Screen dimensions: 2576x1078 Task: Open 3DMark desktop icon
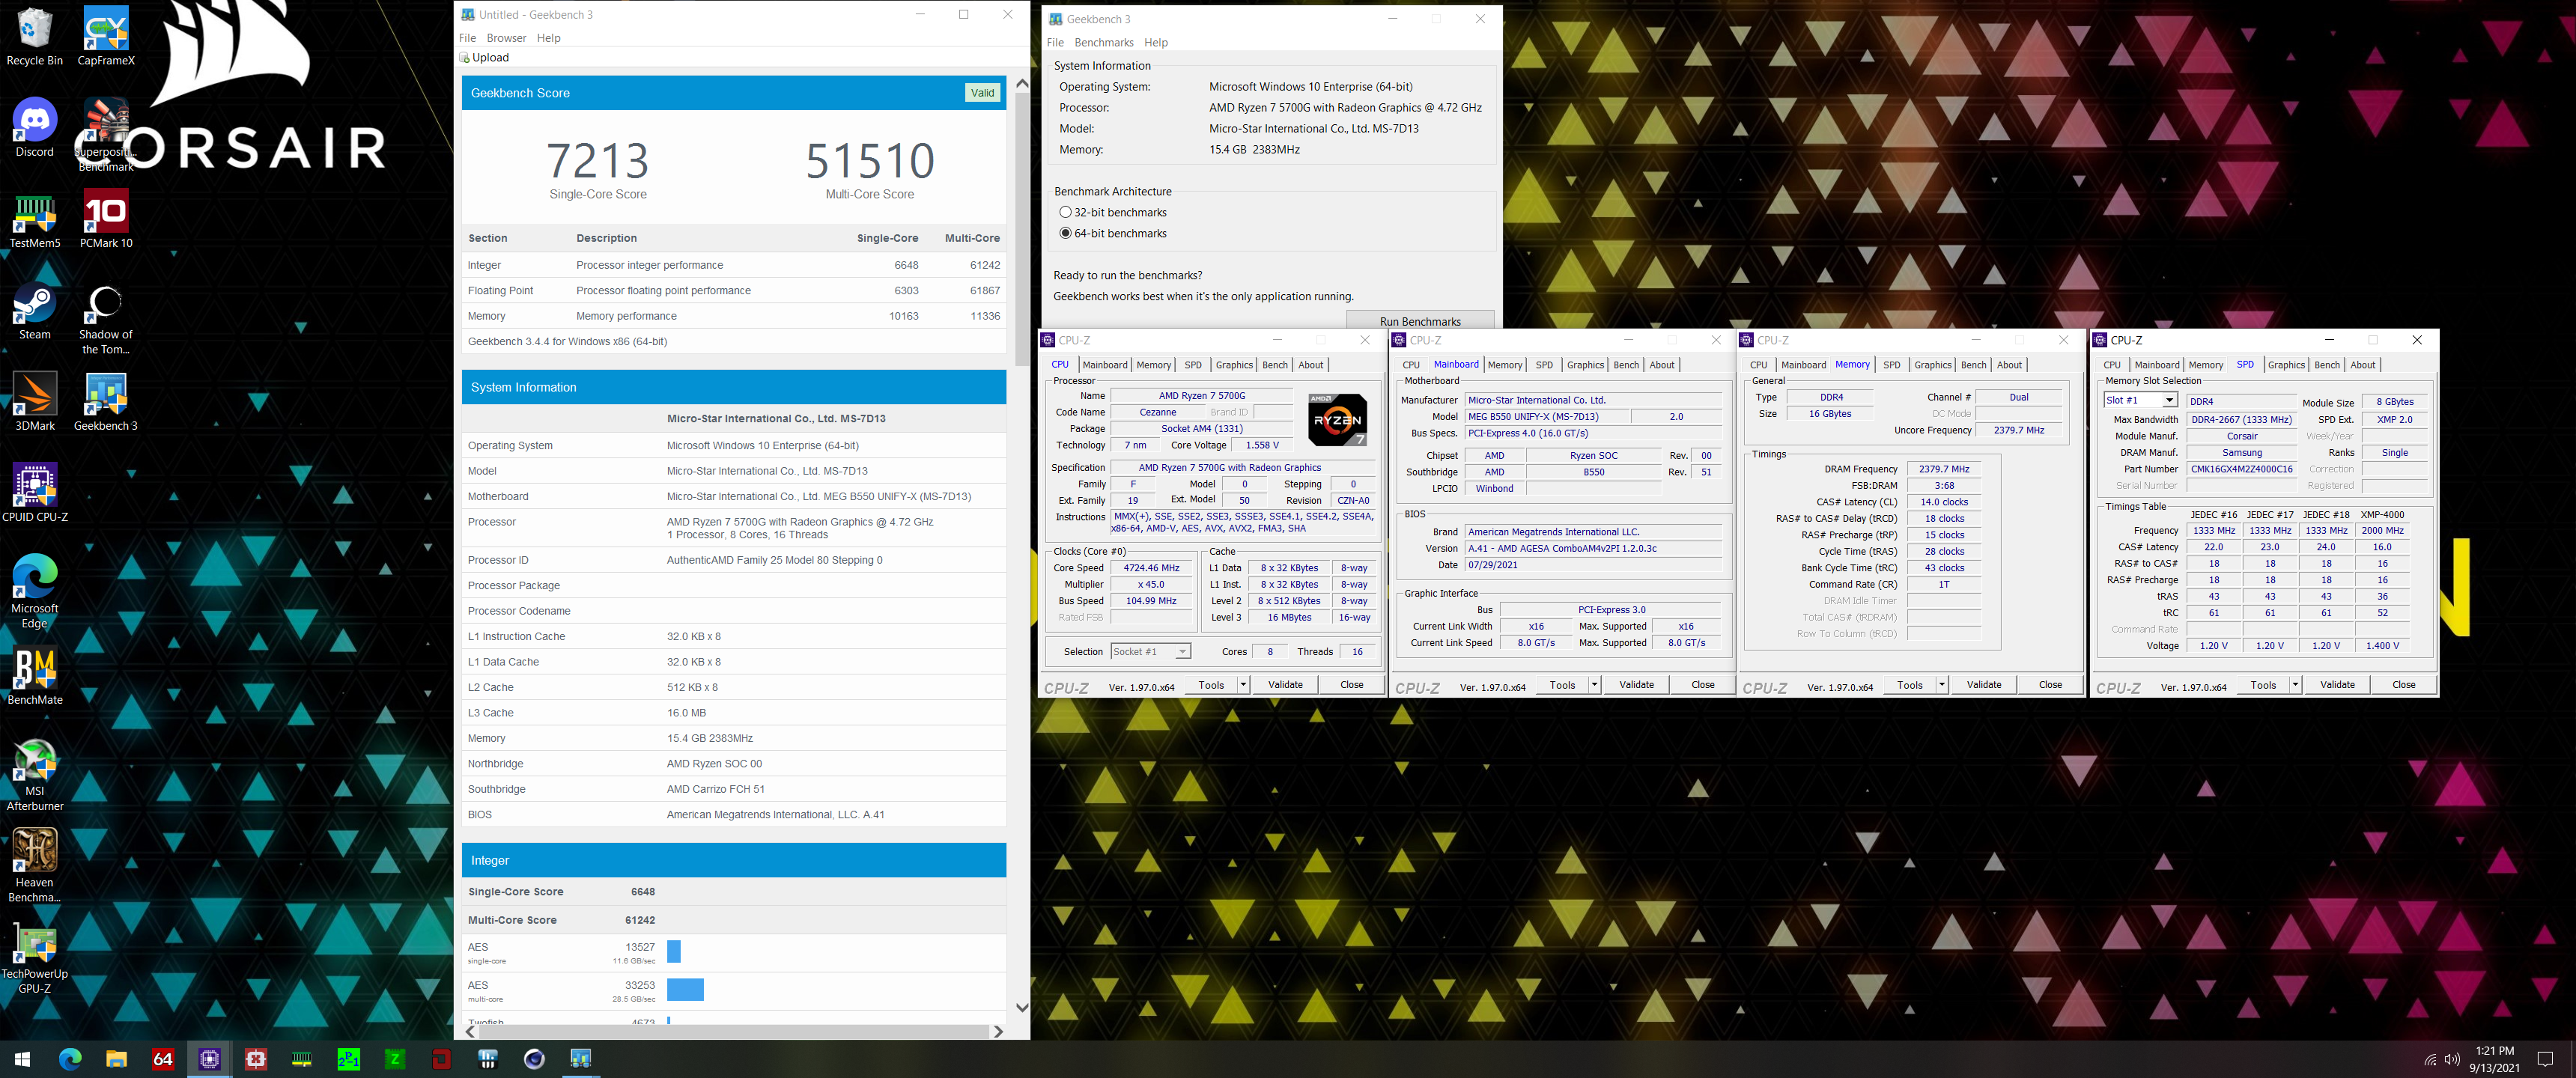click(x=34, y=402)
